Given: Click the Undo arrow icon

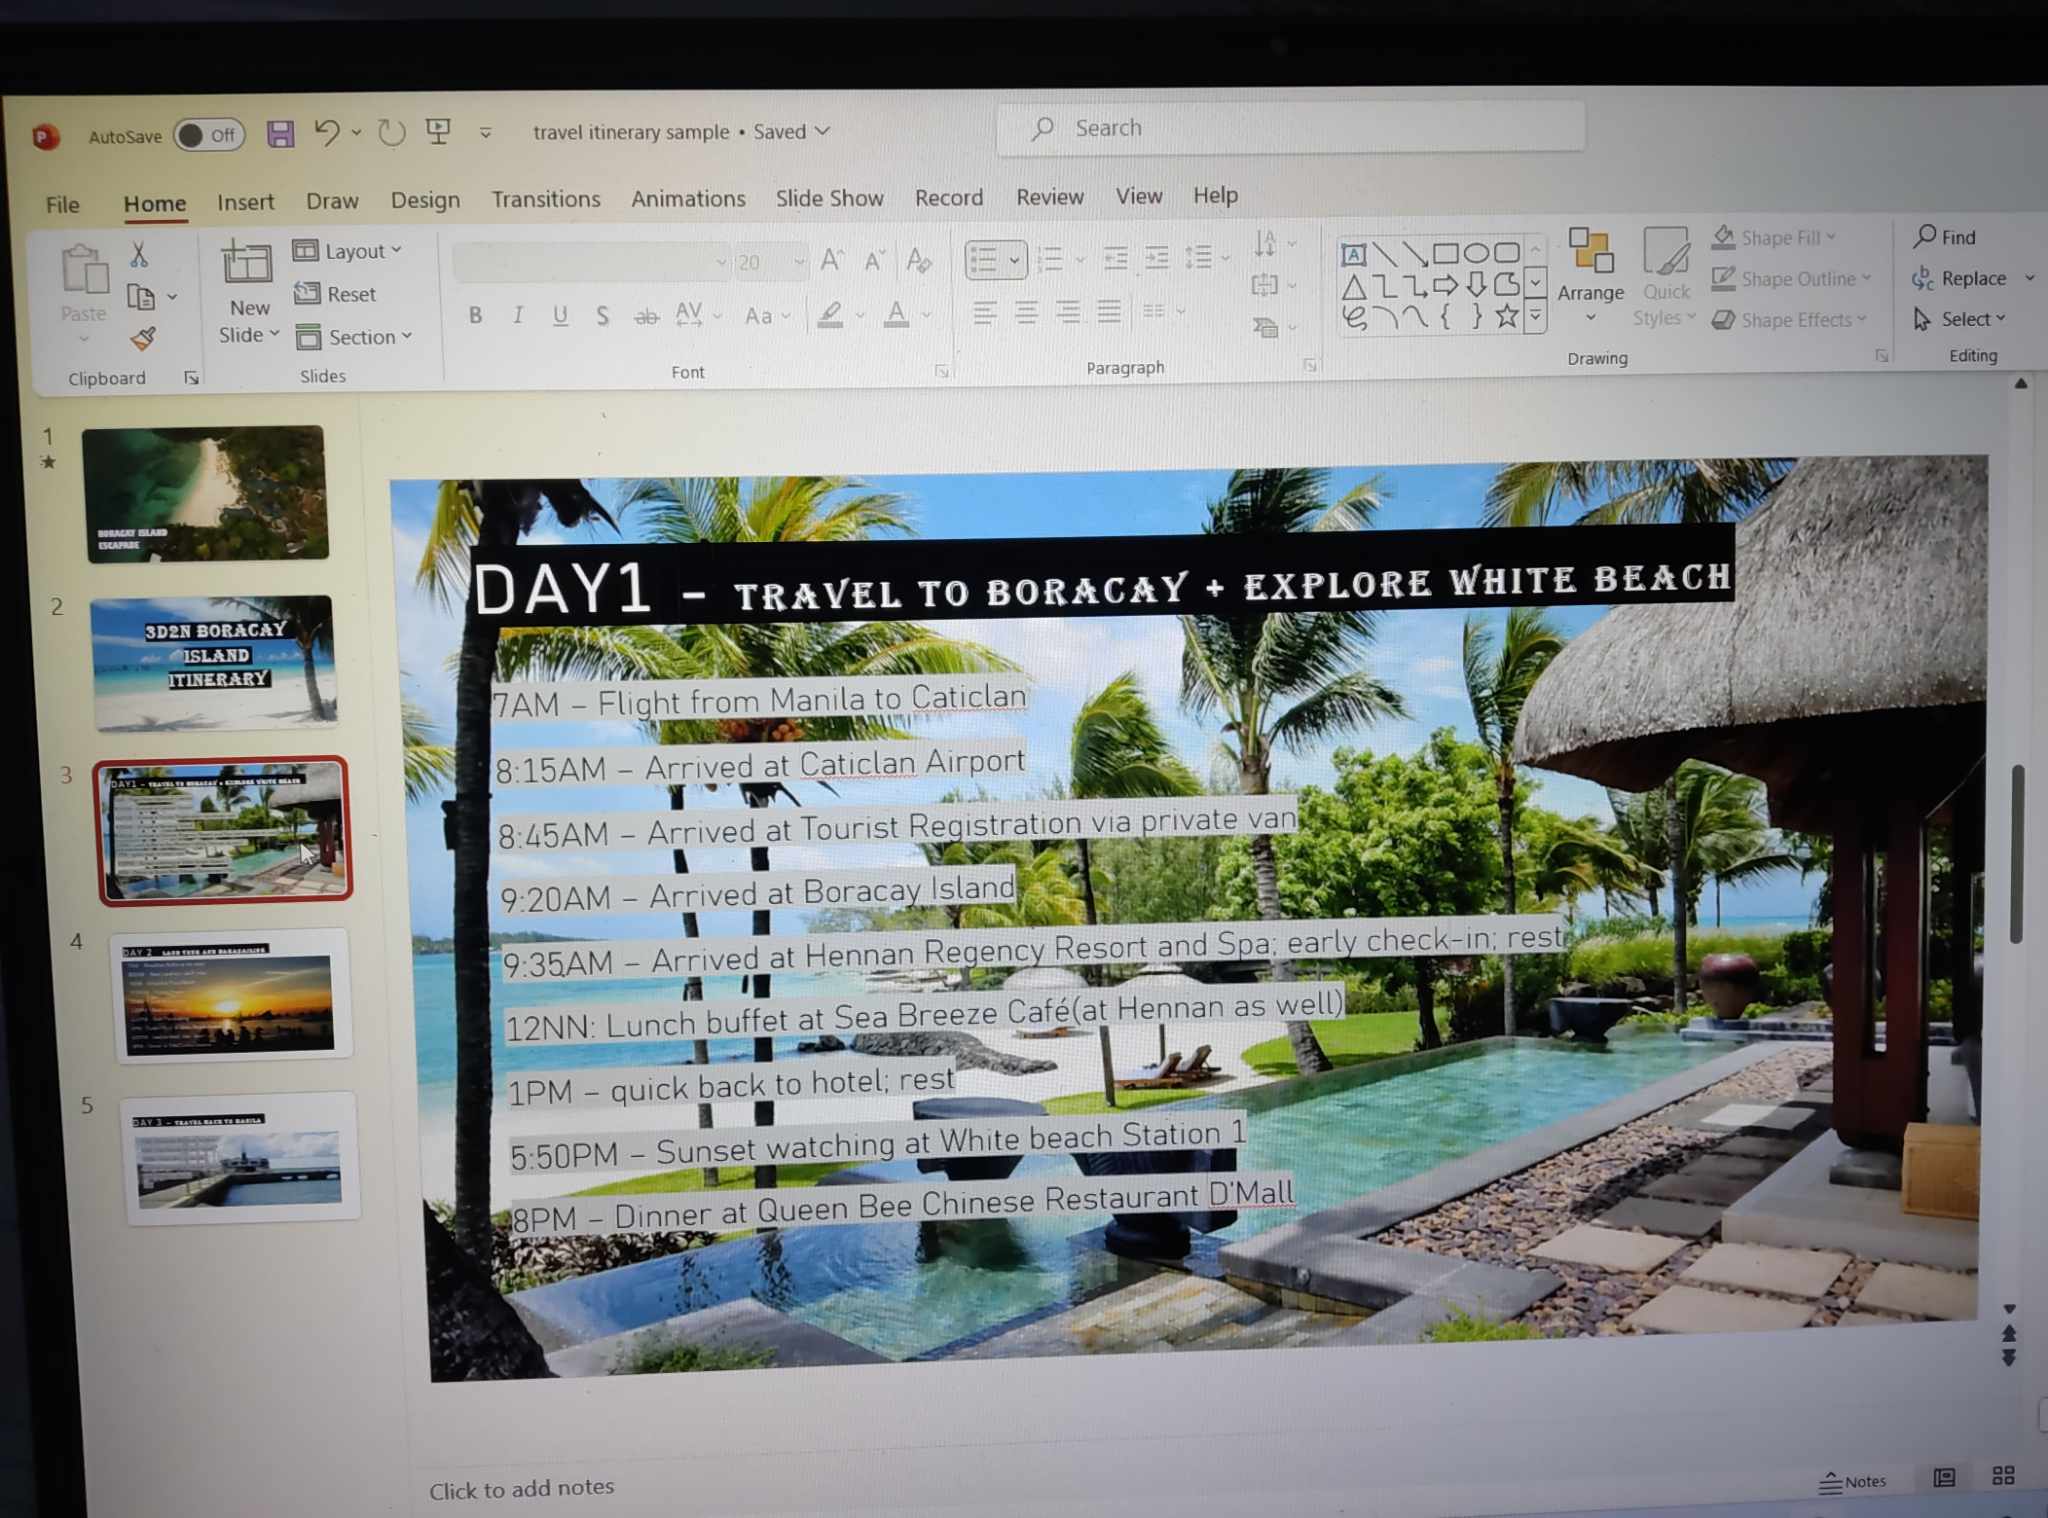Looking at the screenshot, I should pyautogui.click(x=327, y=132).
